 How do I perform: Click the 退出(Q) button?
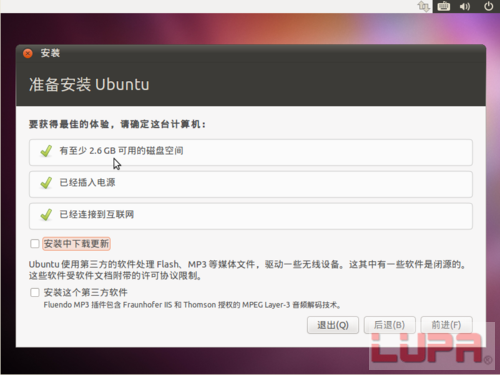point(333,325)
